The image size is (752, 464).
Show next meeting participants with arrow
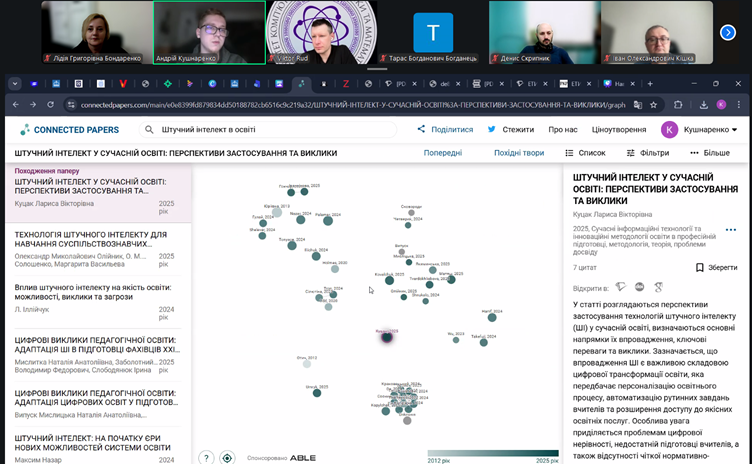tap(728, 32)
